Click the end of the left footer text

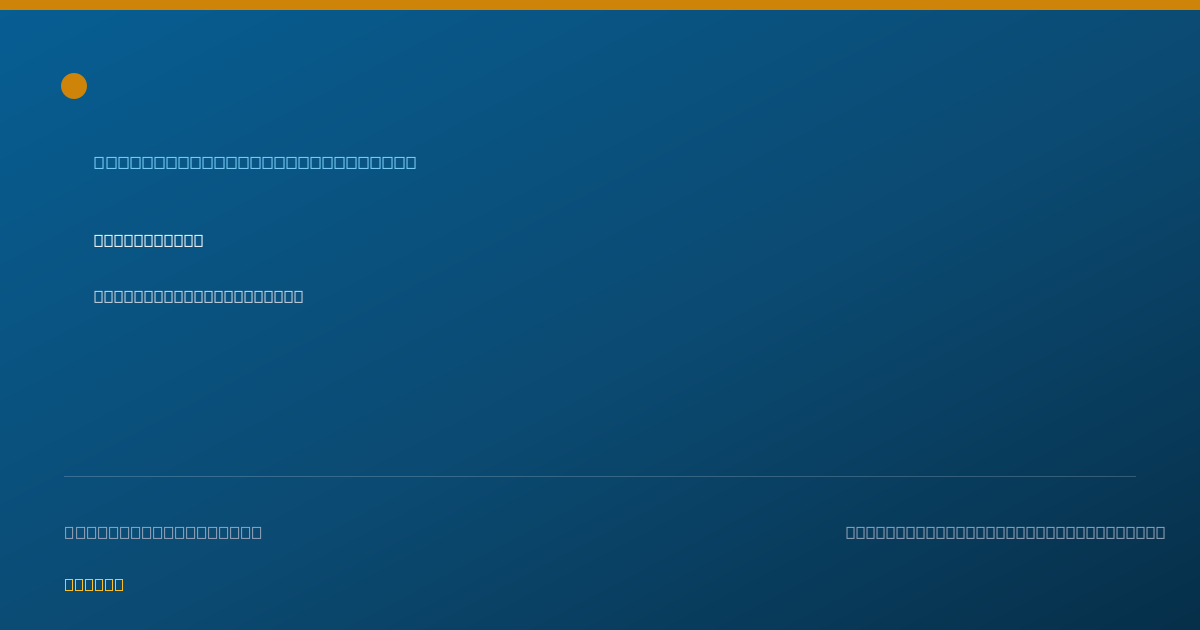click(257, 532)
